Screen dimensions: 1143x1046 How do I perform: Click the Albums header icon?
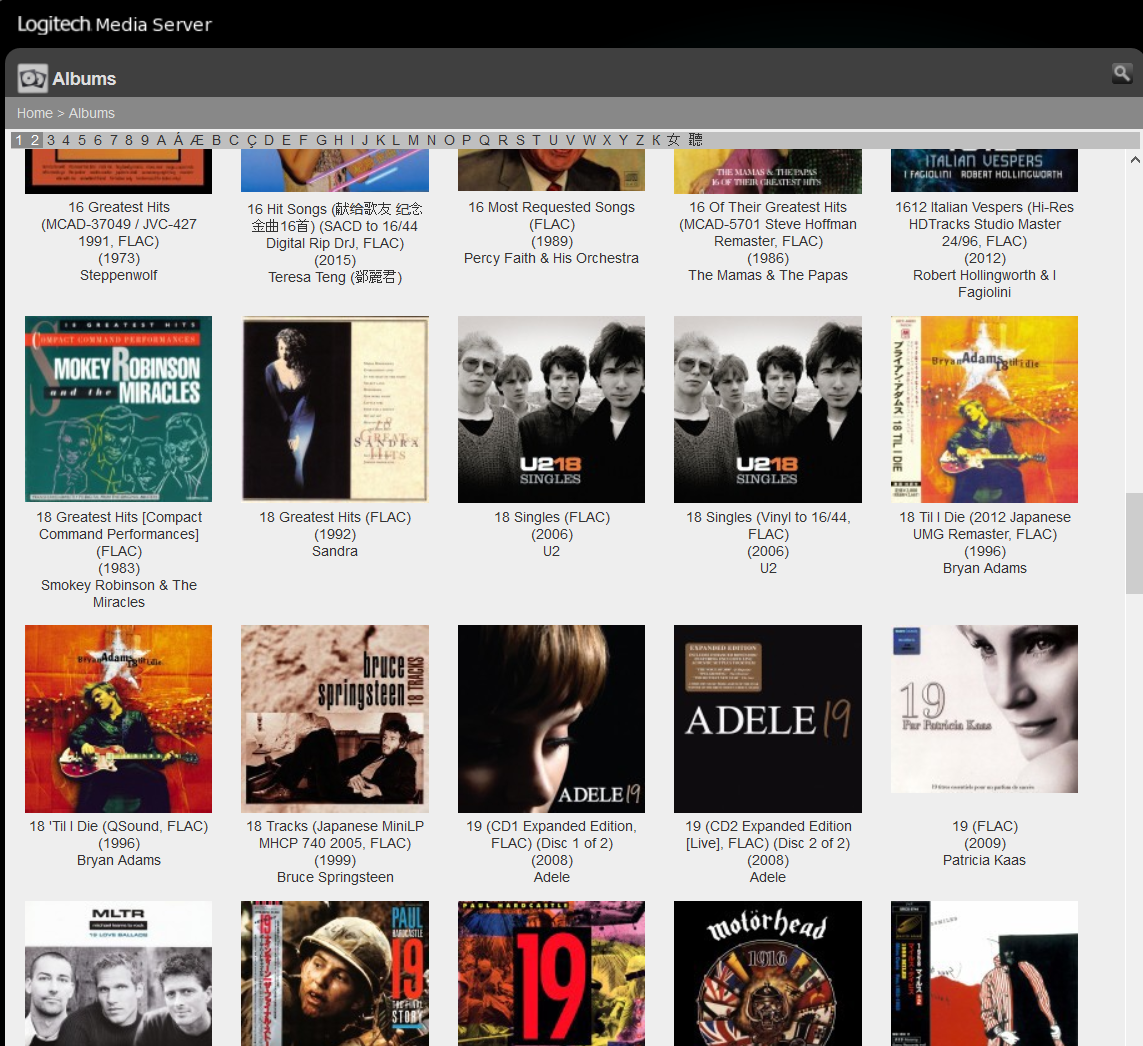click(32, 77)
